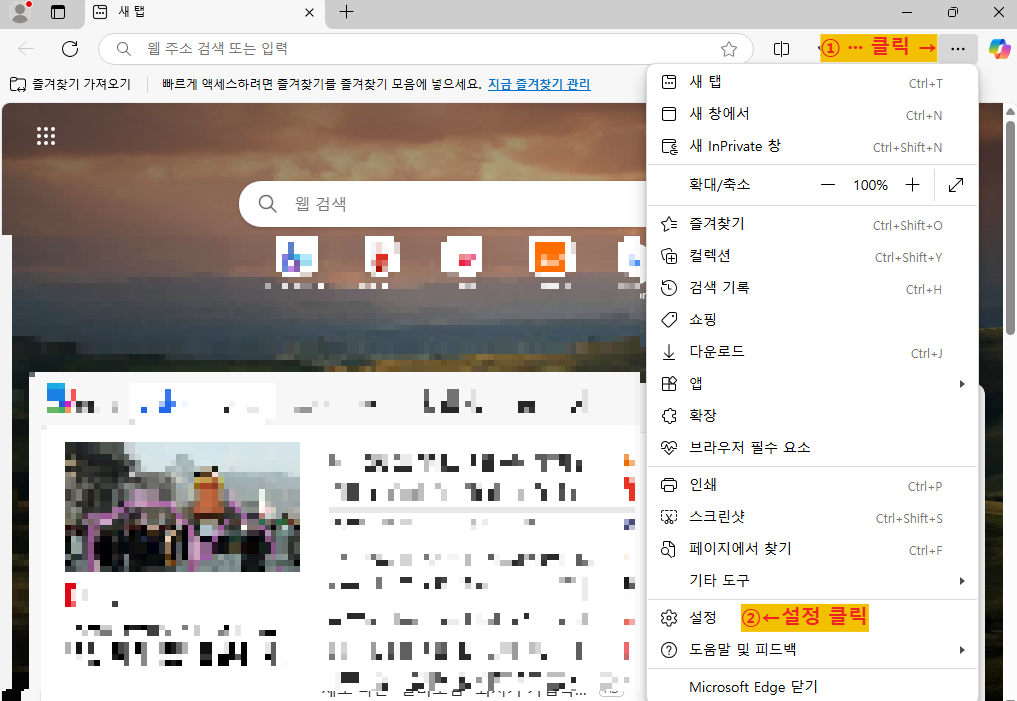
Task: Add page to favorites star icon
Action: (729, 49)
